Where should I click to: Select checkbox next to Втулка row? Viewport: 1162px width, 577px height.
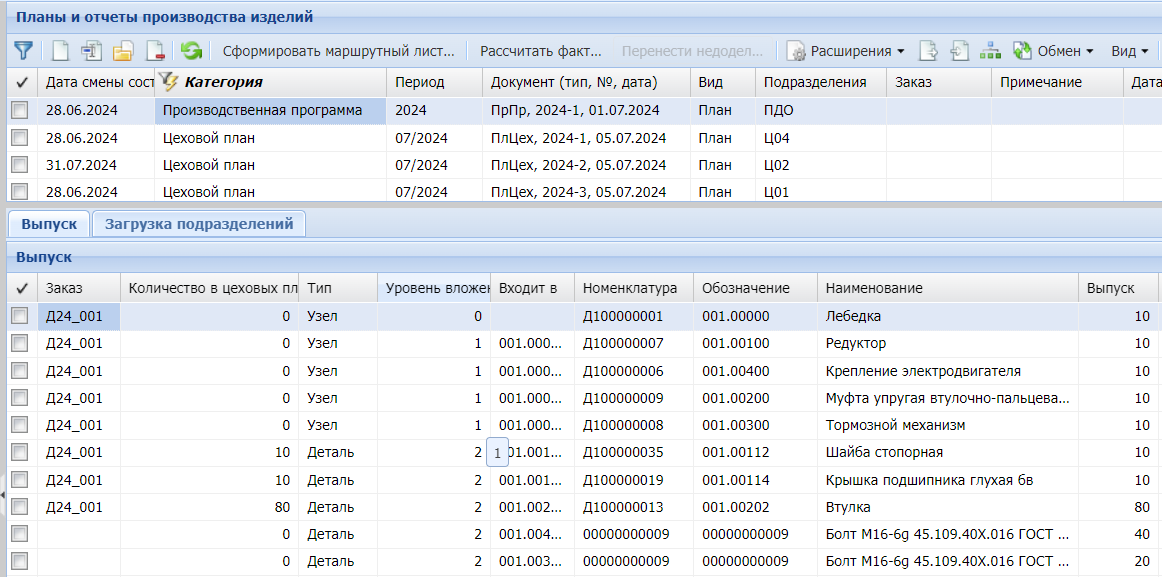point(19,507)
